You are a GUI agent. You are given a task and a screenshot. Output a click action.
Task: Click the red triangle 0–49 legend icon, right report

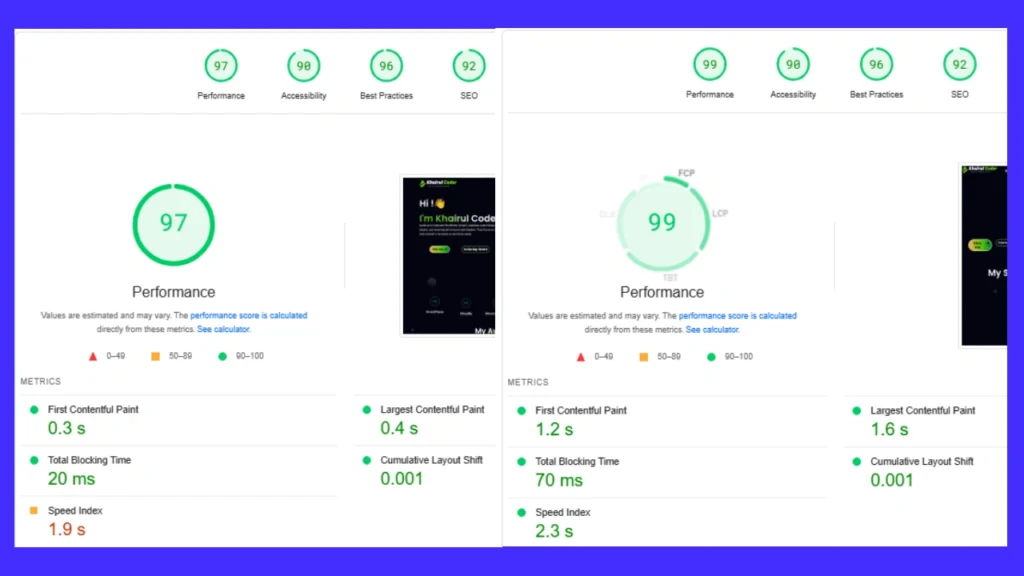[x=581, y=357]
